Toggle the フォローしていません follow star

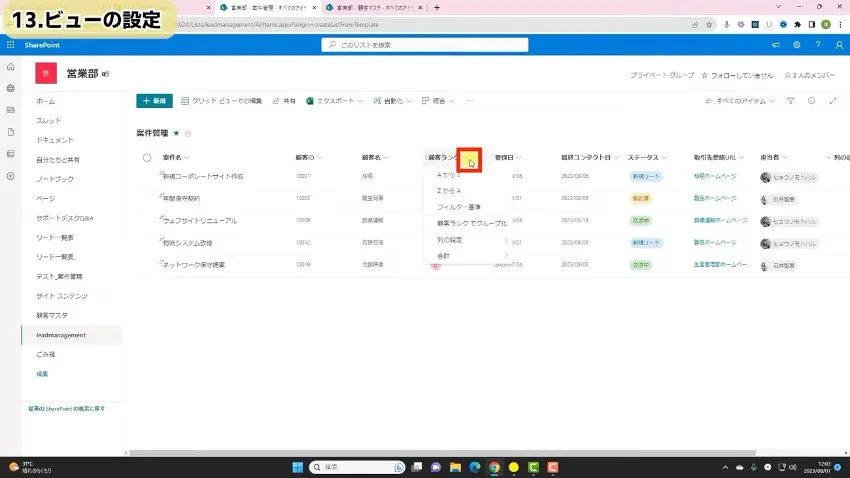(x=706, y=75)
